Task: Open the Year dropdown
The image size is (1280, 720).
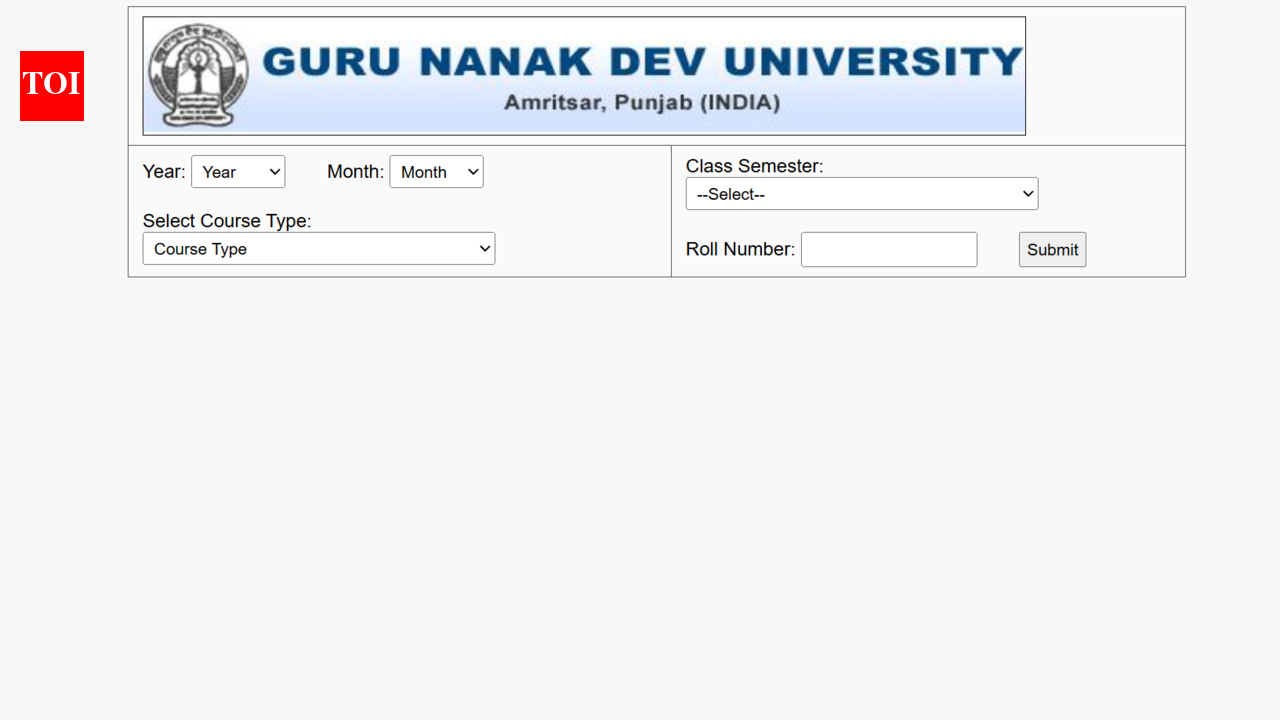Action: click(238, 171)
